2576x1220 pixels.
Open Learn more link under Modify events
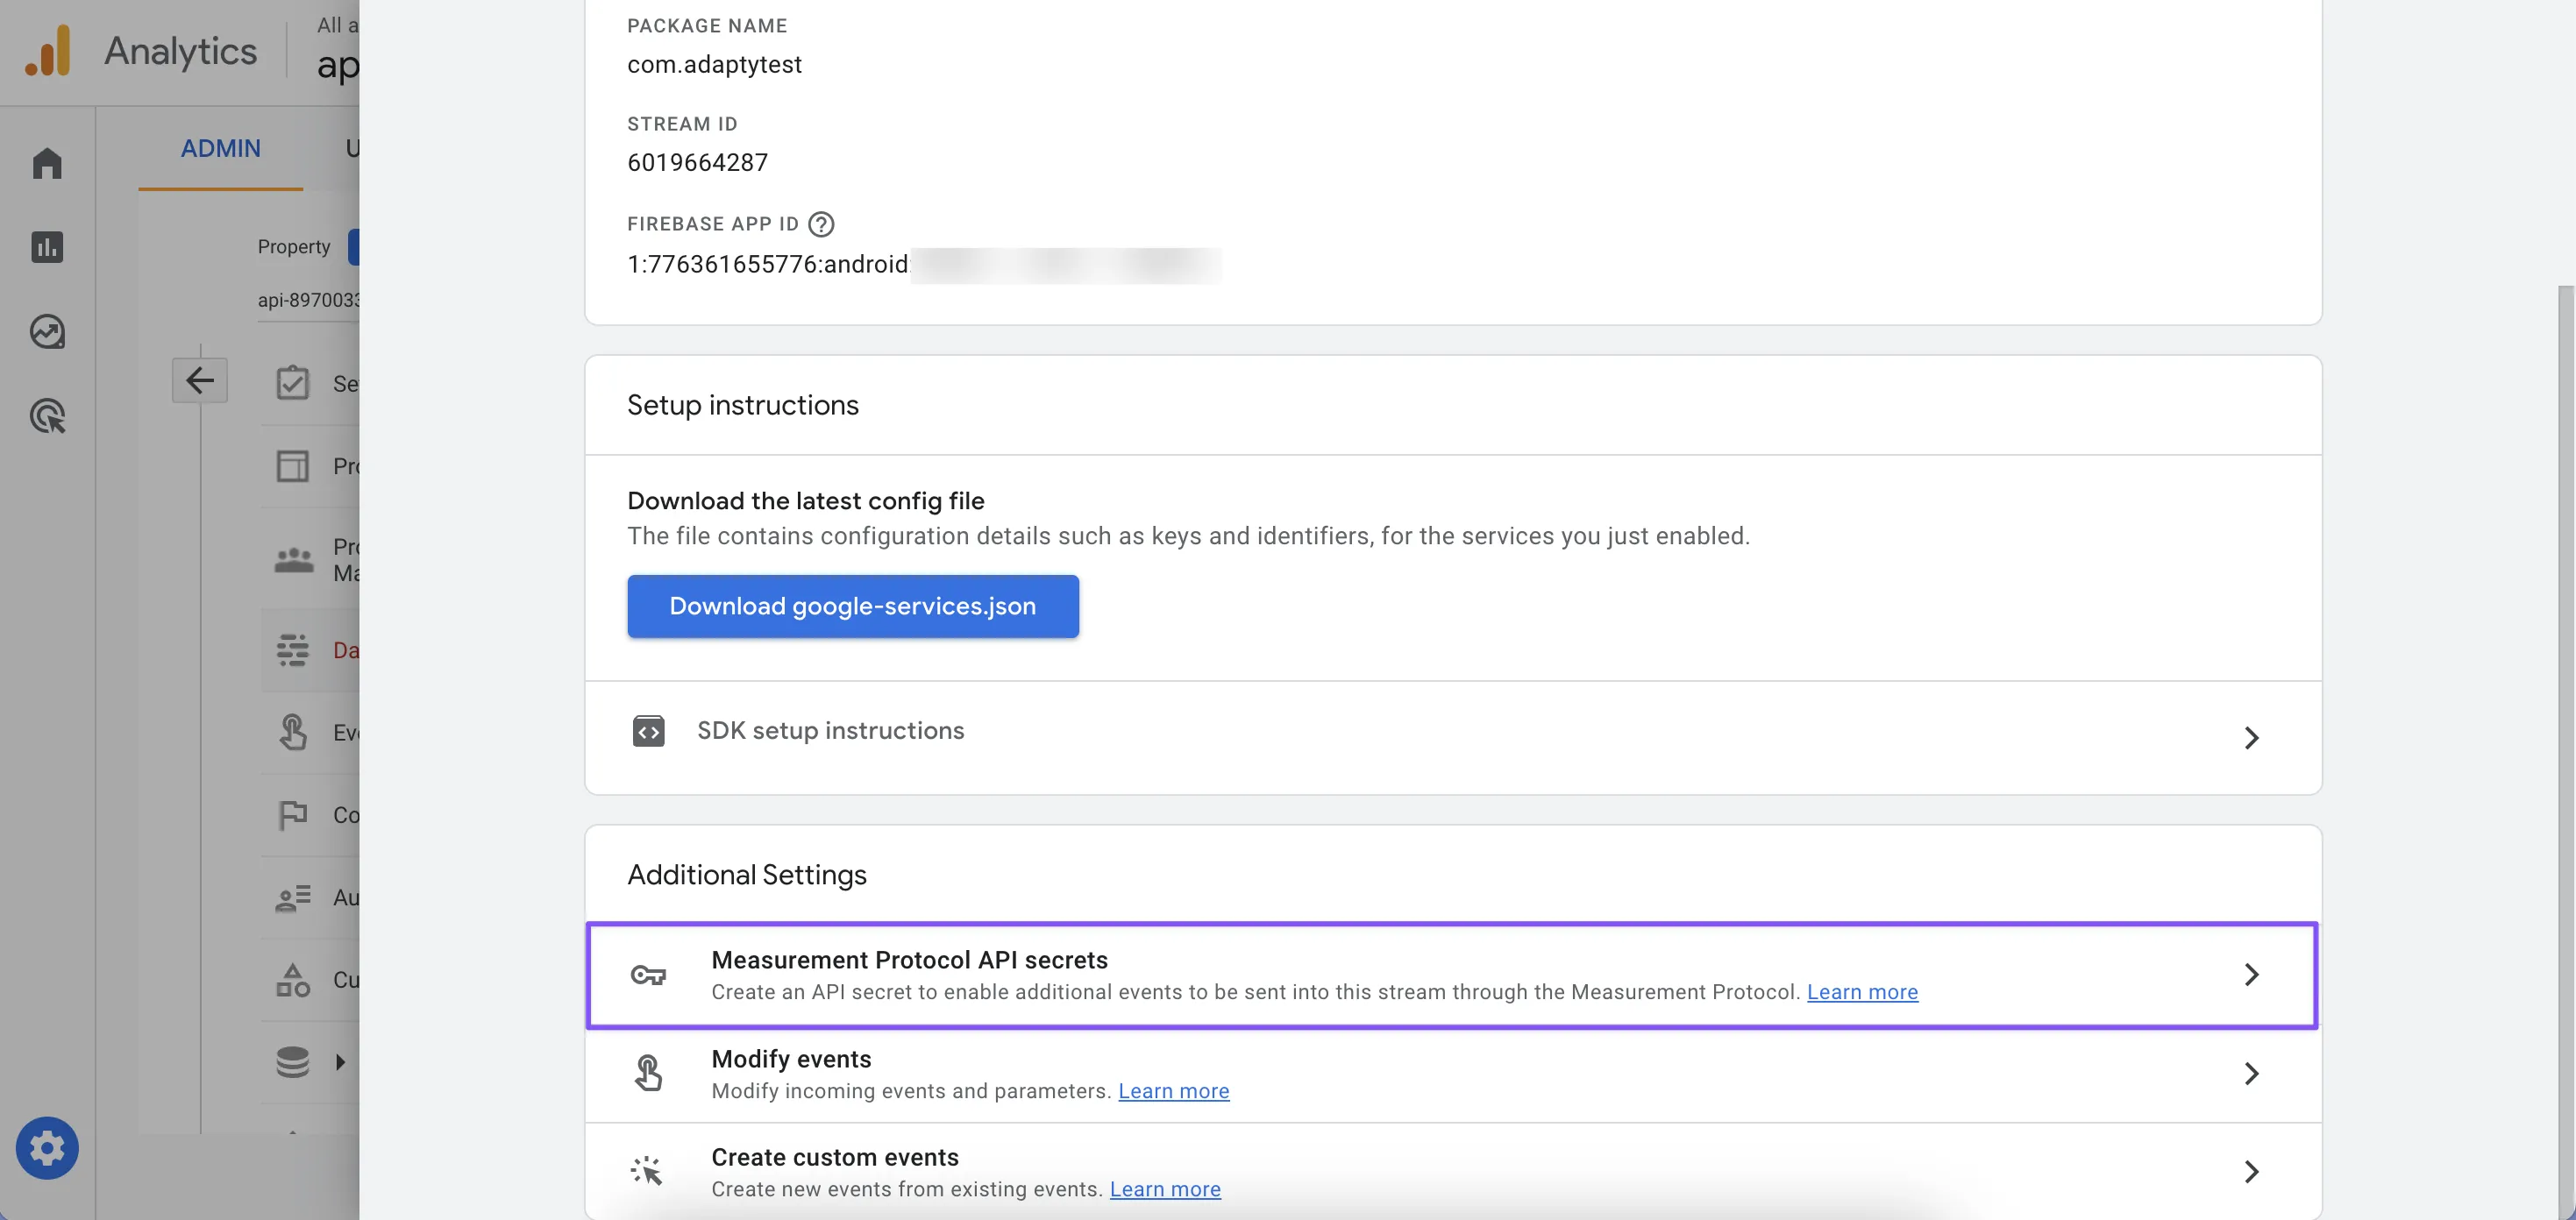pyautogui.click(x=1173, y=1091)
